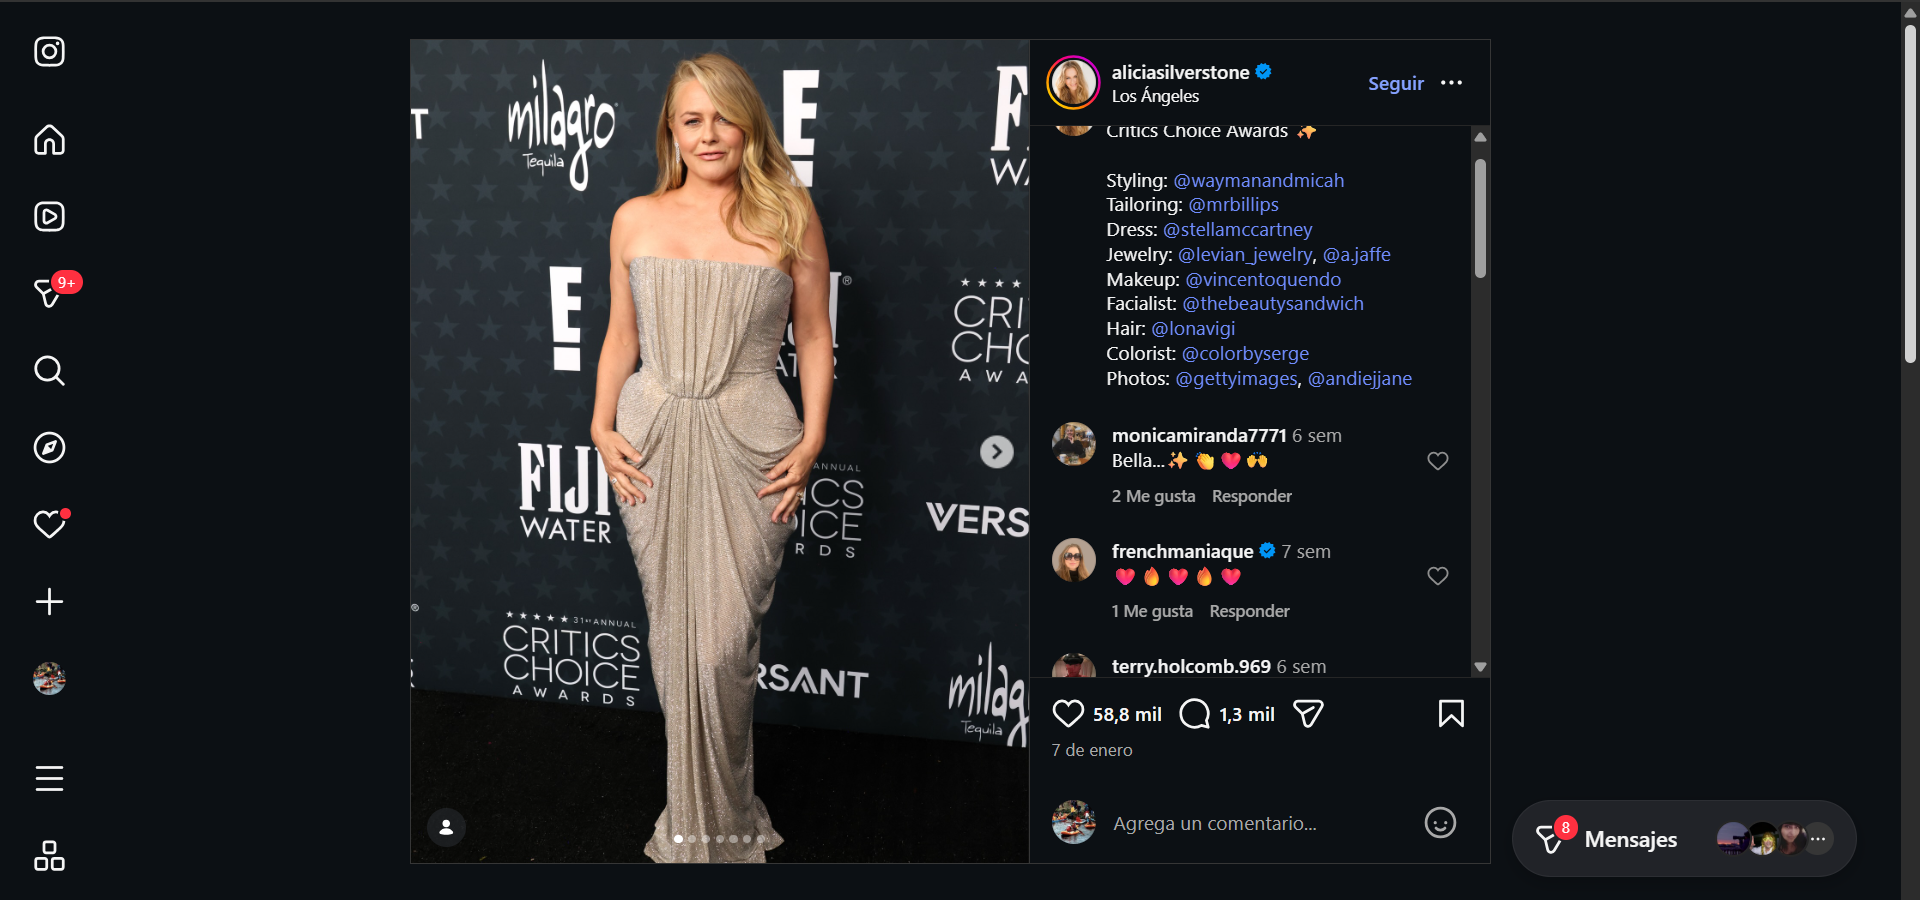1920x900 pixels.
Task: Click Seguir to follow aliciasilverstone
Action: click(1395, 84)
